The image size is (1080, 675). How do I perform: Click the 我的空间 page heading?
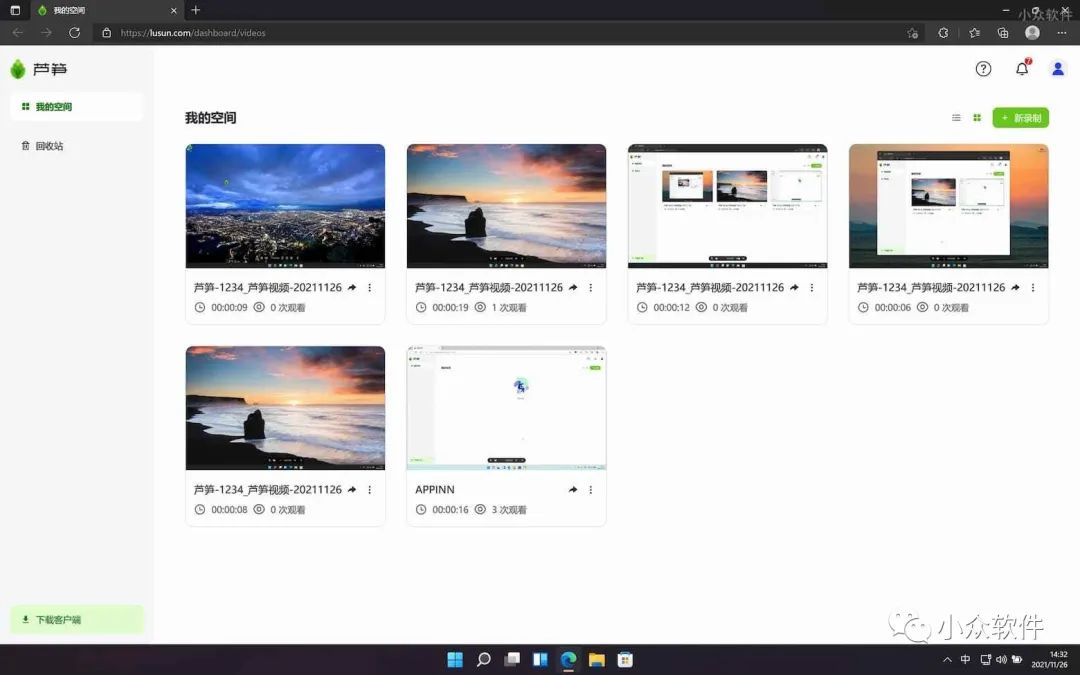click(x=210, y=118)
